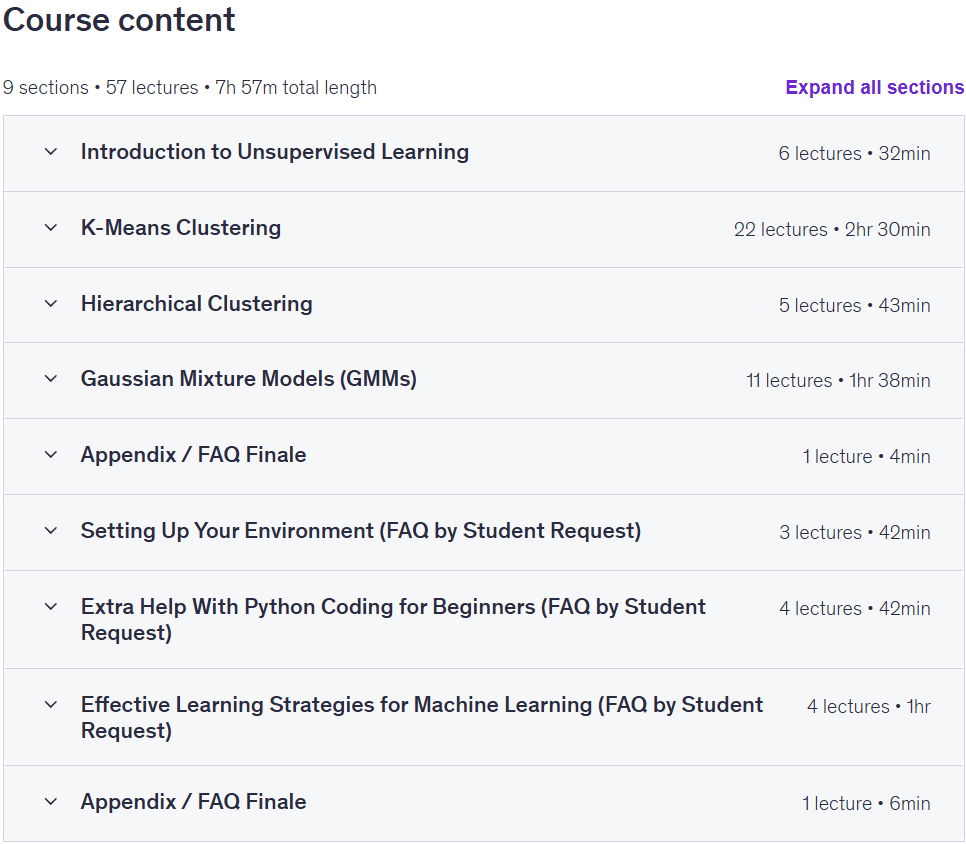966x844 pixels.
Task: Click the "6 lectures • 32min" text
Action: 854,153
